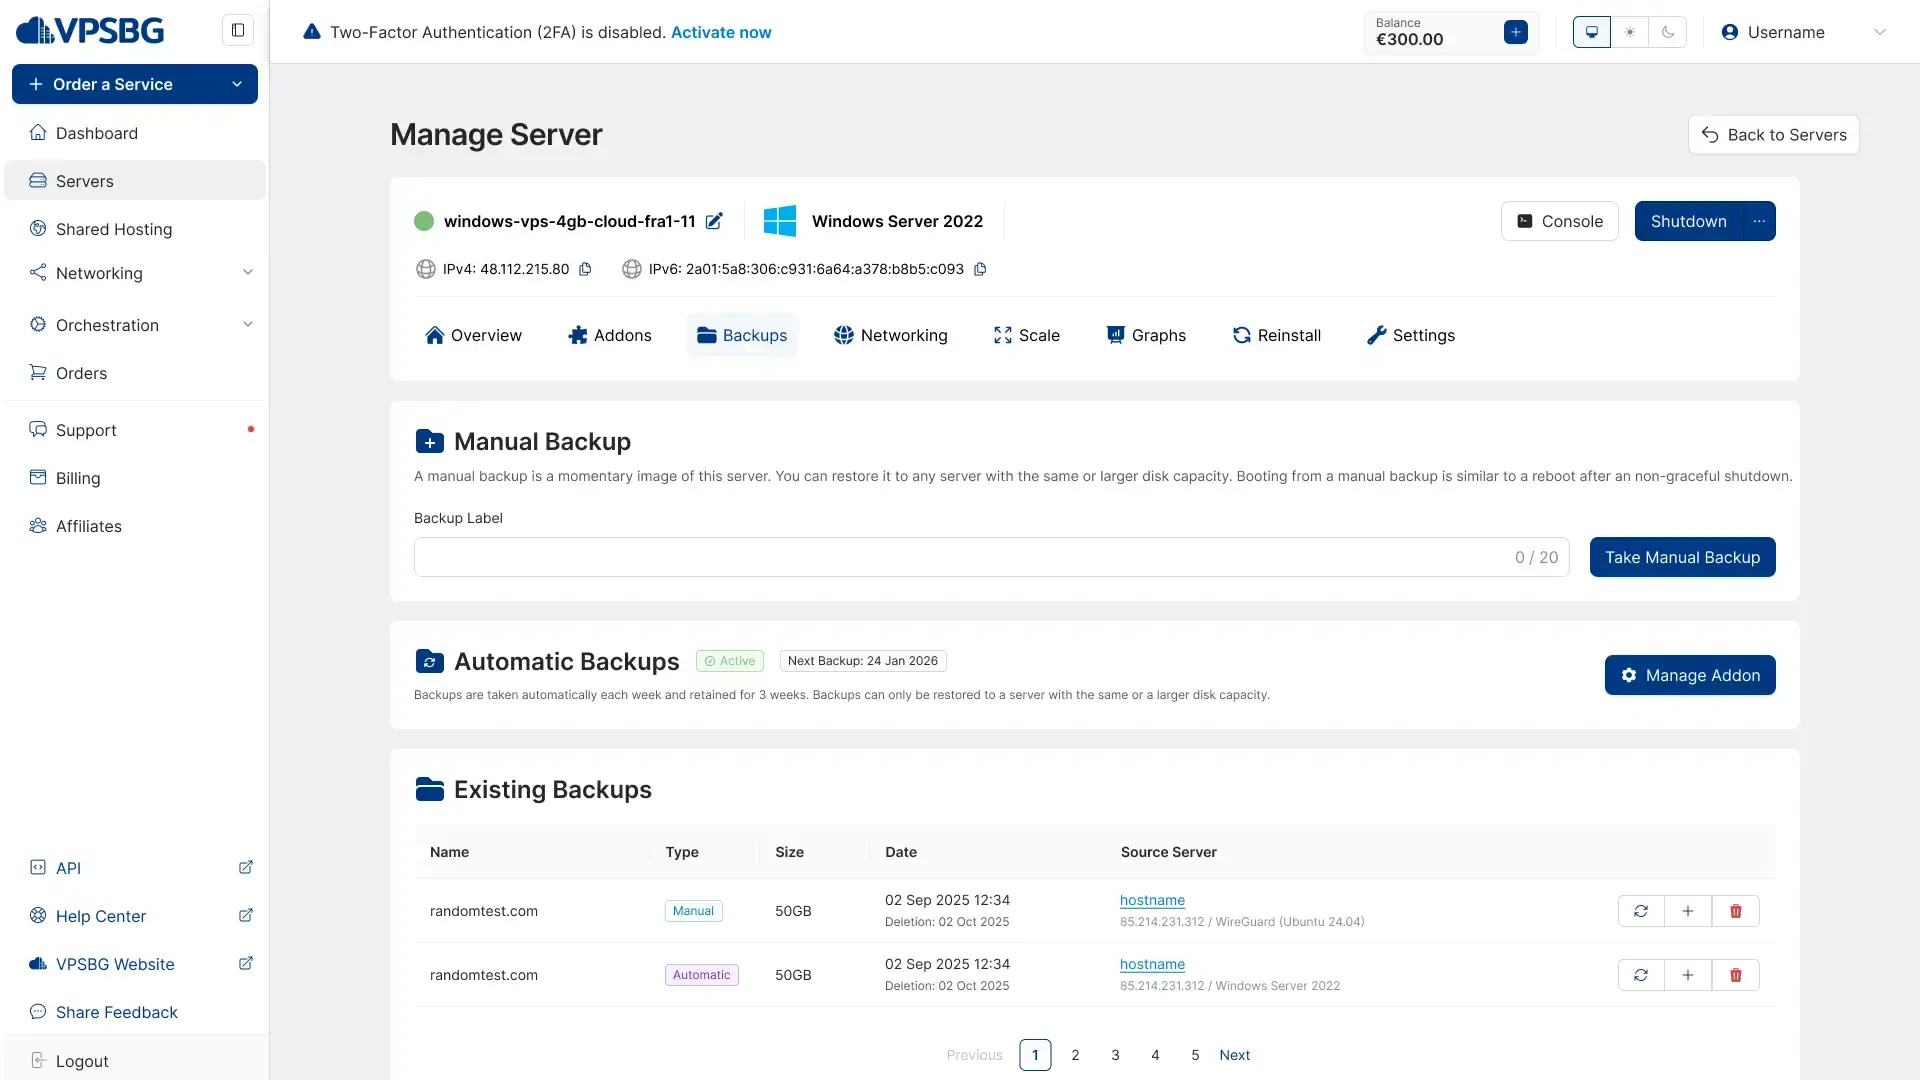
Task: Copy the IPv4 address with copy icon
Action: tap(586, 269)
